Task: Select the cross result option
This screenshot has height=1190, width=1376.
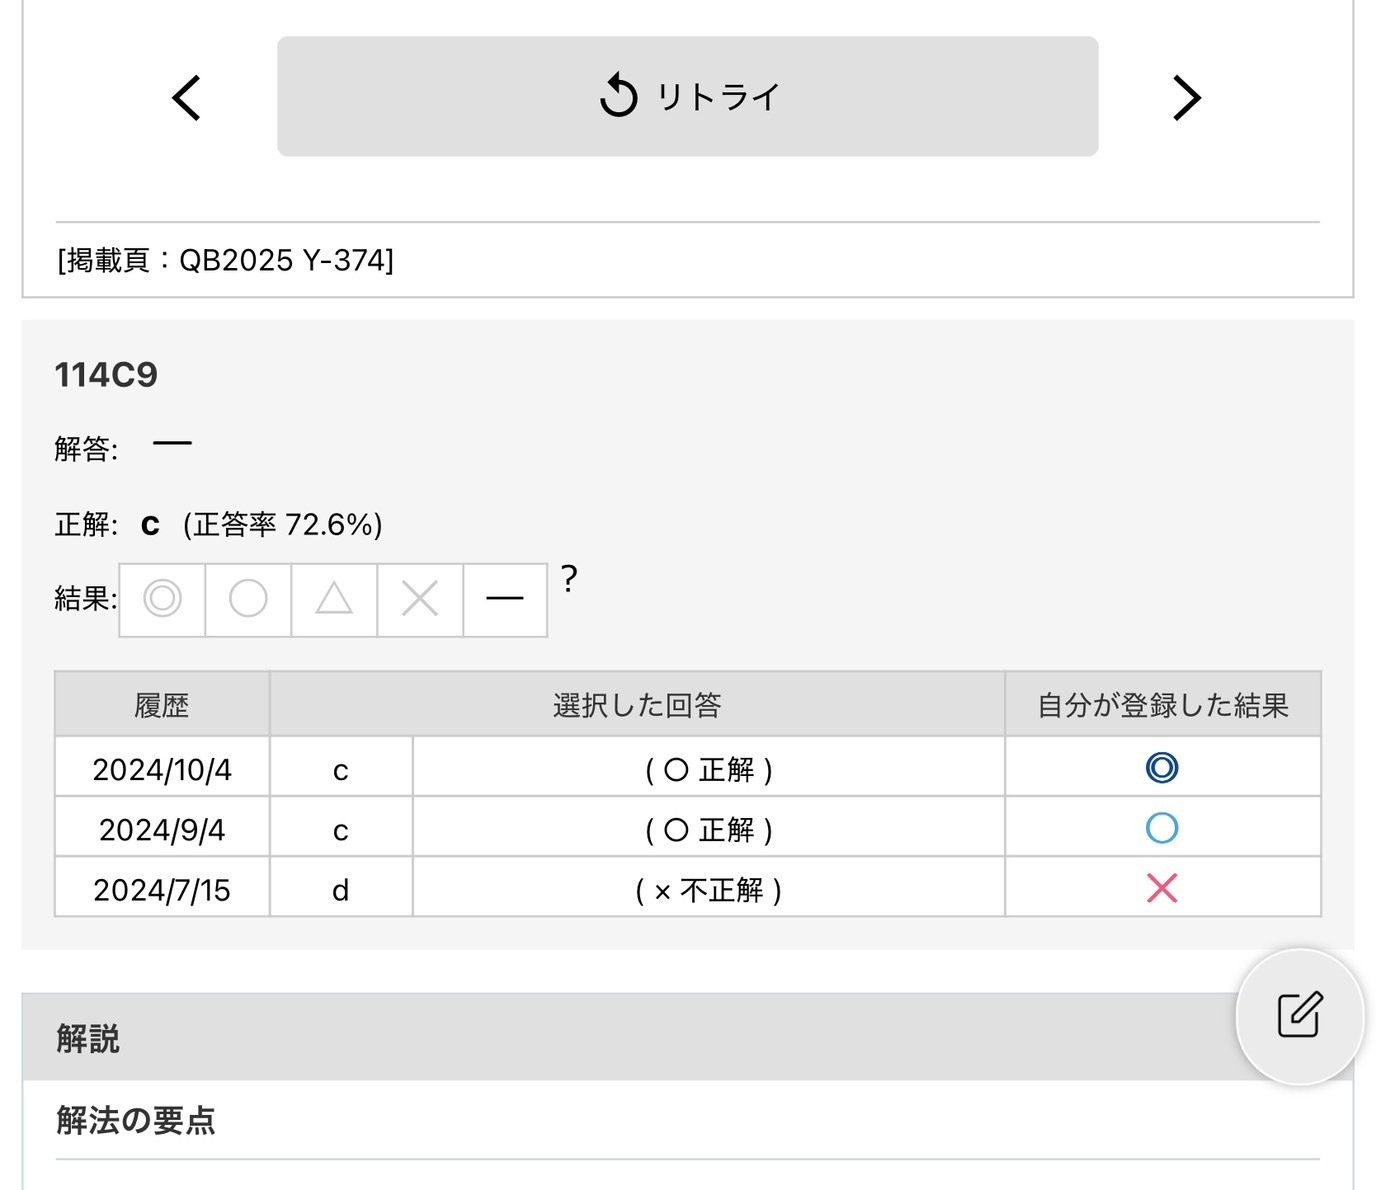Action: click(x=420, y=599)
